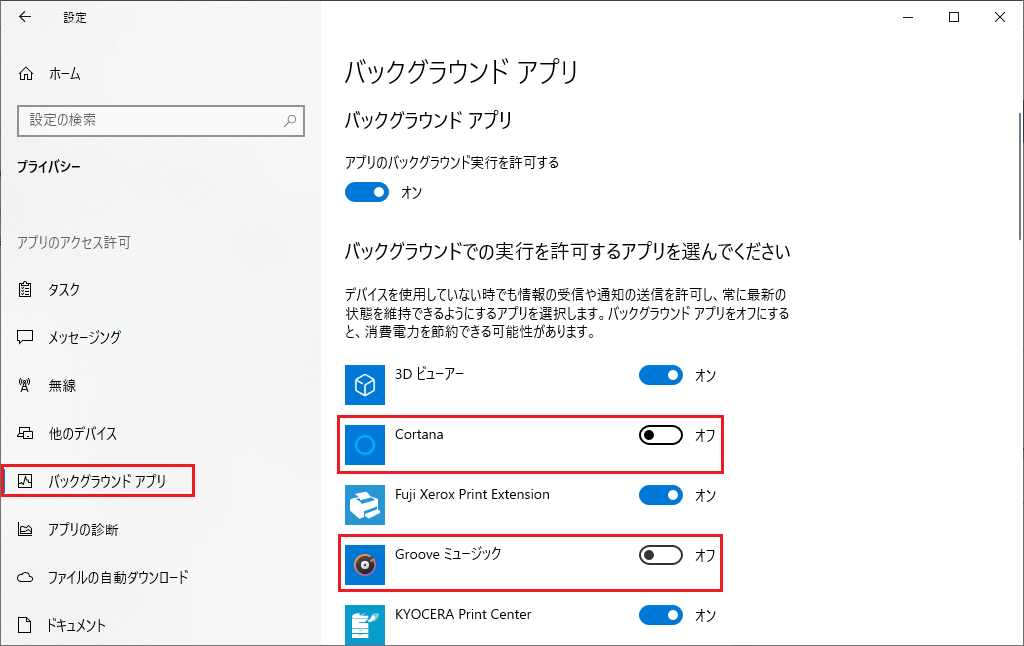The height and width of the screenshot is (646, 1024).
Task: Click the 設定の検索 search field
Action: (150, 120)
